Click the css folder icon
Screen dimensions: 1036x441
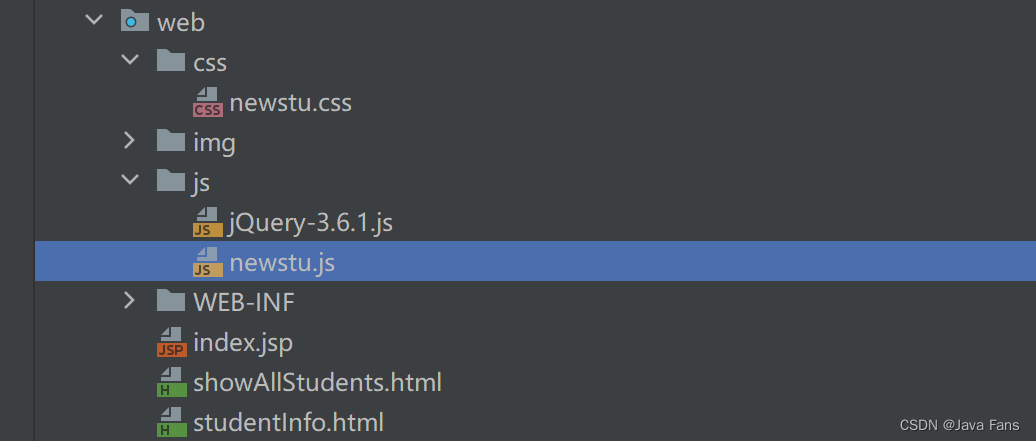pyautogui.click(x=171, y=62)
